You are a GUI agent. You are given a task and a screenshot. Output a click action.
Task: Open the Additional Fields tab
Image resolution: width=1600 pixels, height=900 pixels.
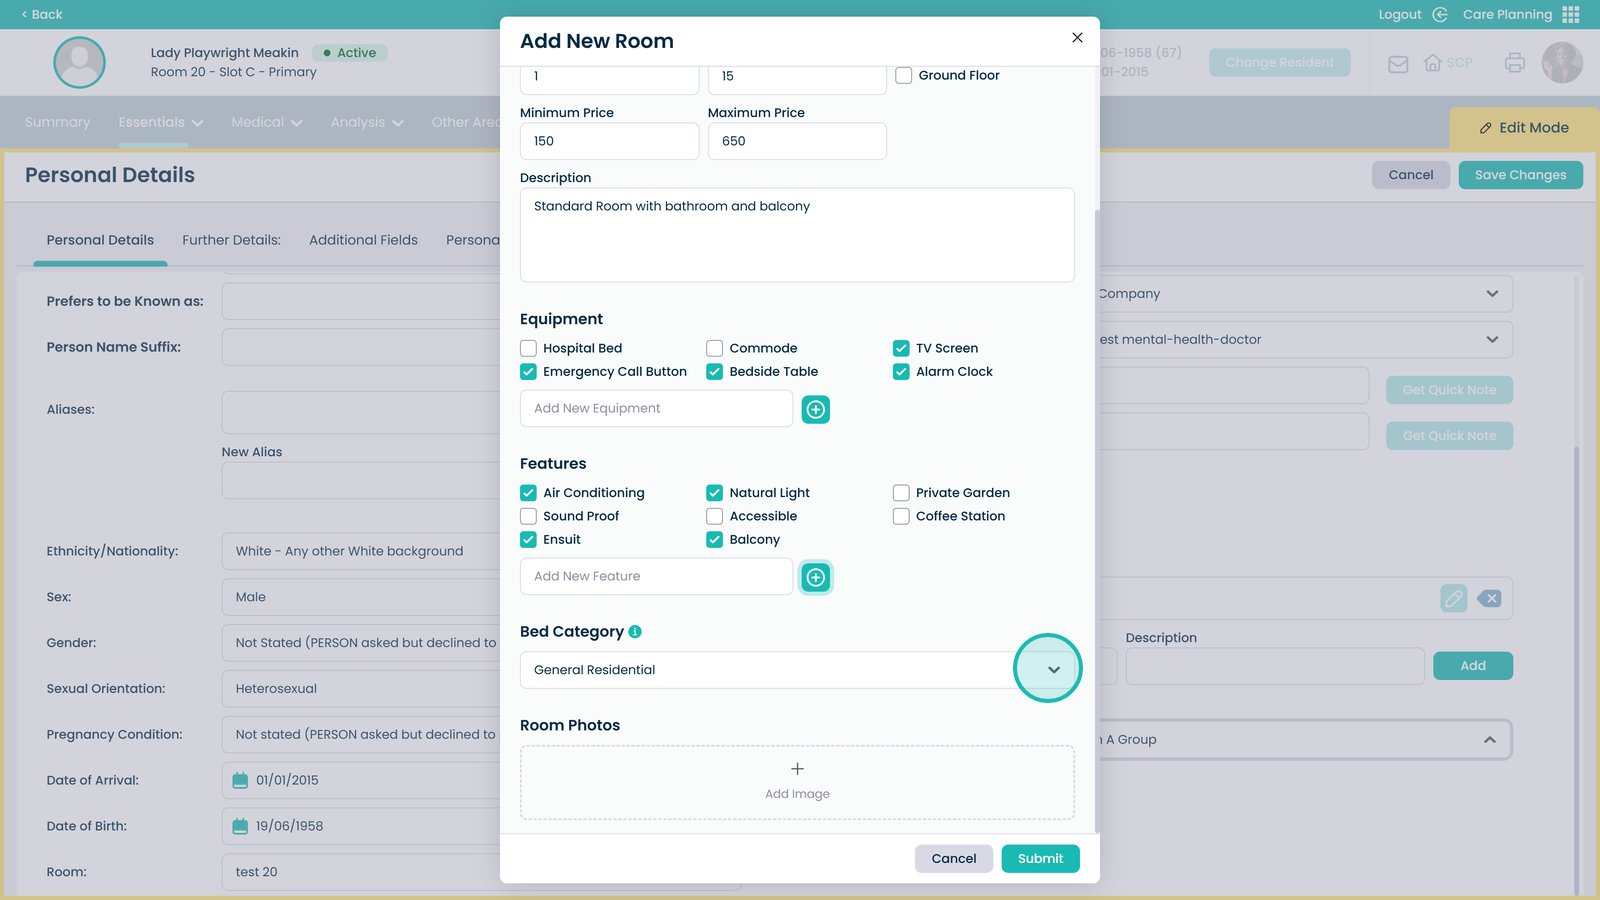point(363,240)
